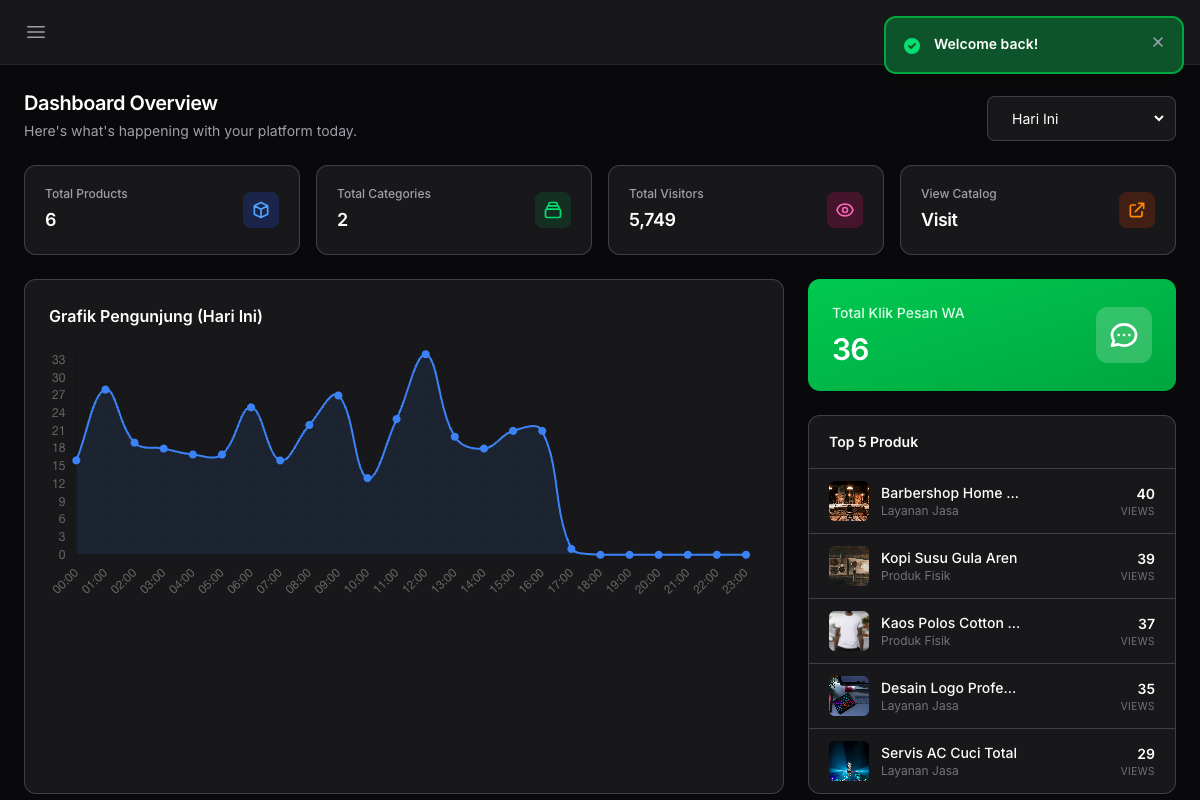This screenshot has height=800, width=1200.
Task: Open the Total Categories card
Action: click(454, 210)
